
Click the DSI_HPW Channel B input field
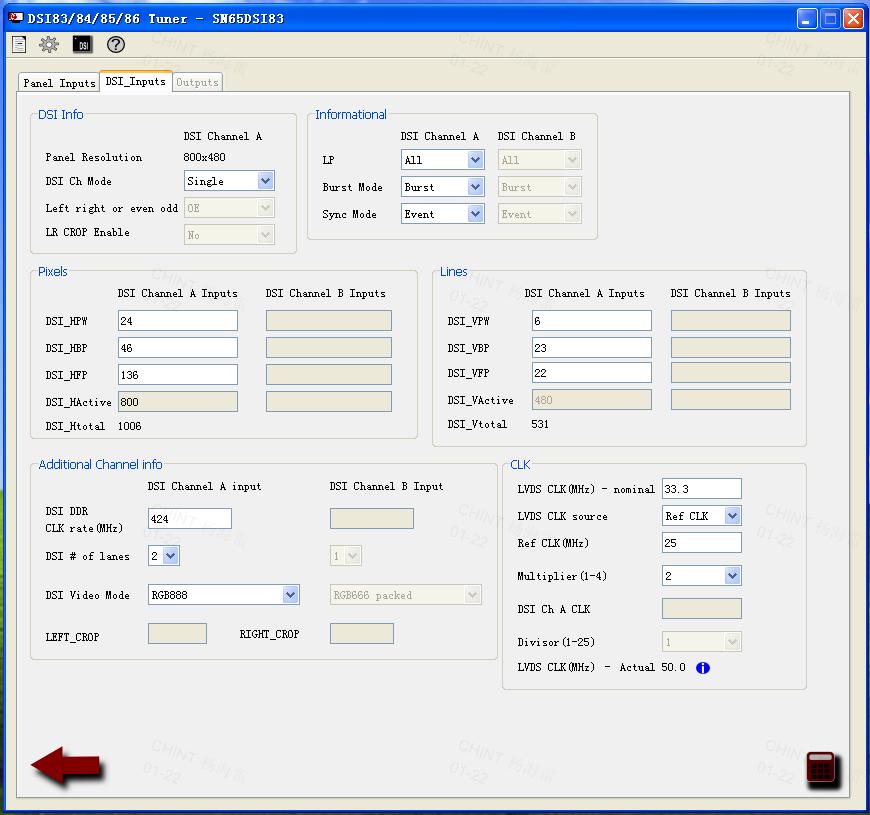point(328,321)
